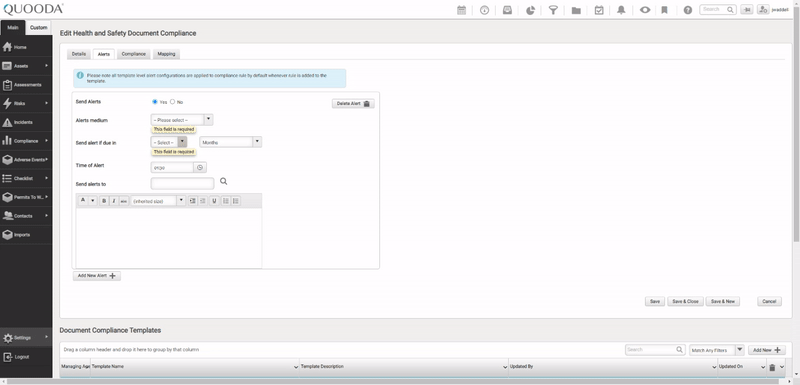
Task: Click the funnel filter icon
Action: click(x=553, y=10)
